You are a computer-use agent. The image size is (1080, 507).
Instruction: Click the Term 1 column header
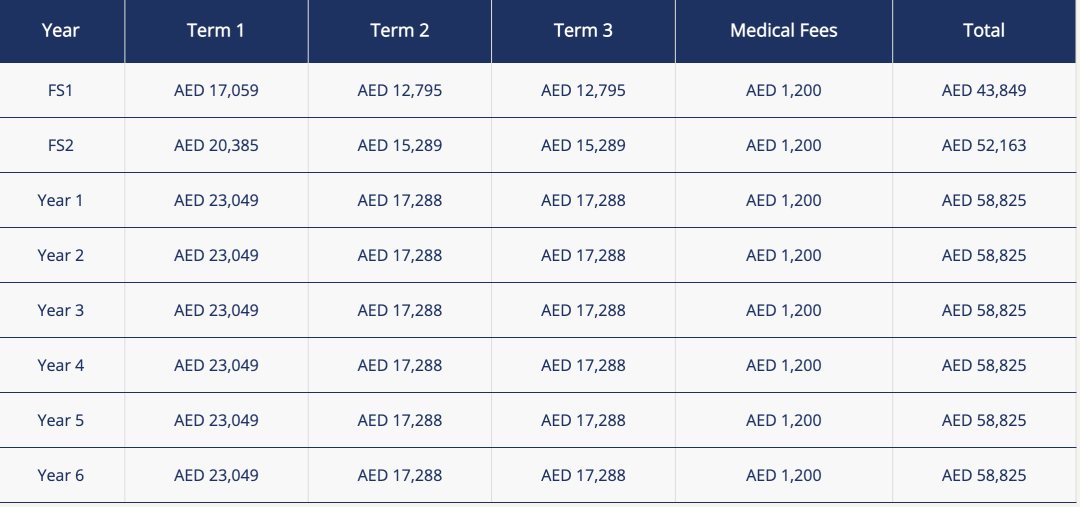tap(216, 30)
